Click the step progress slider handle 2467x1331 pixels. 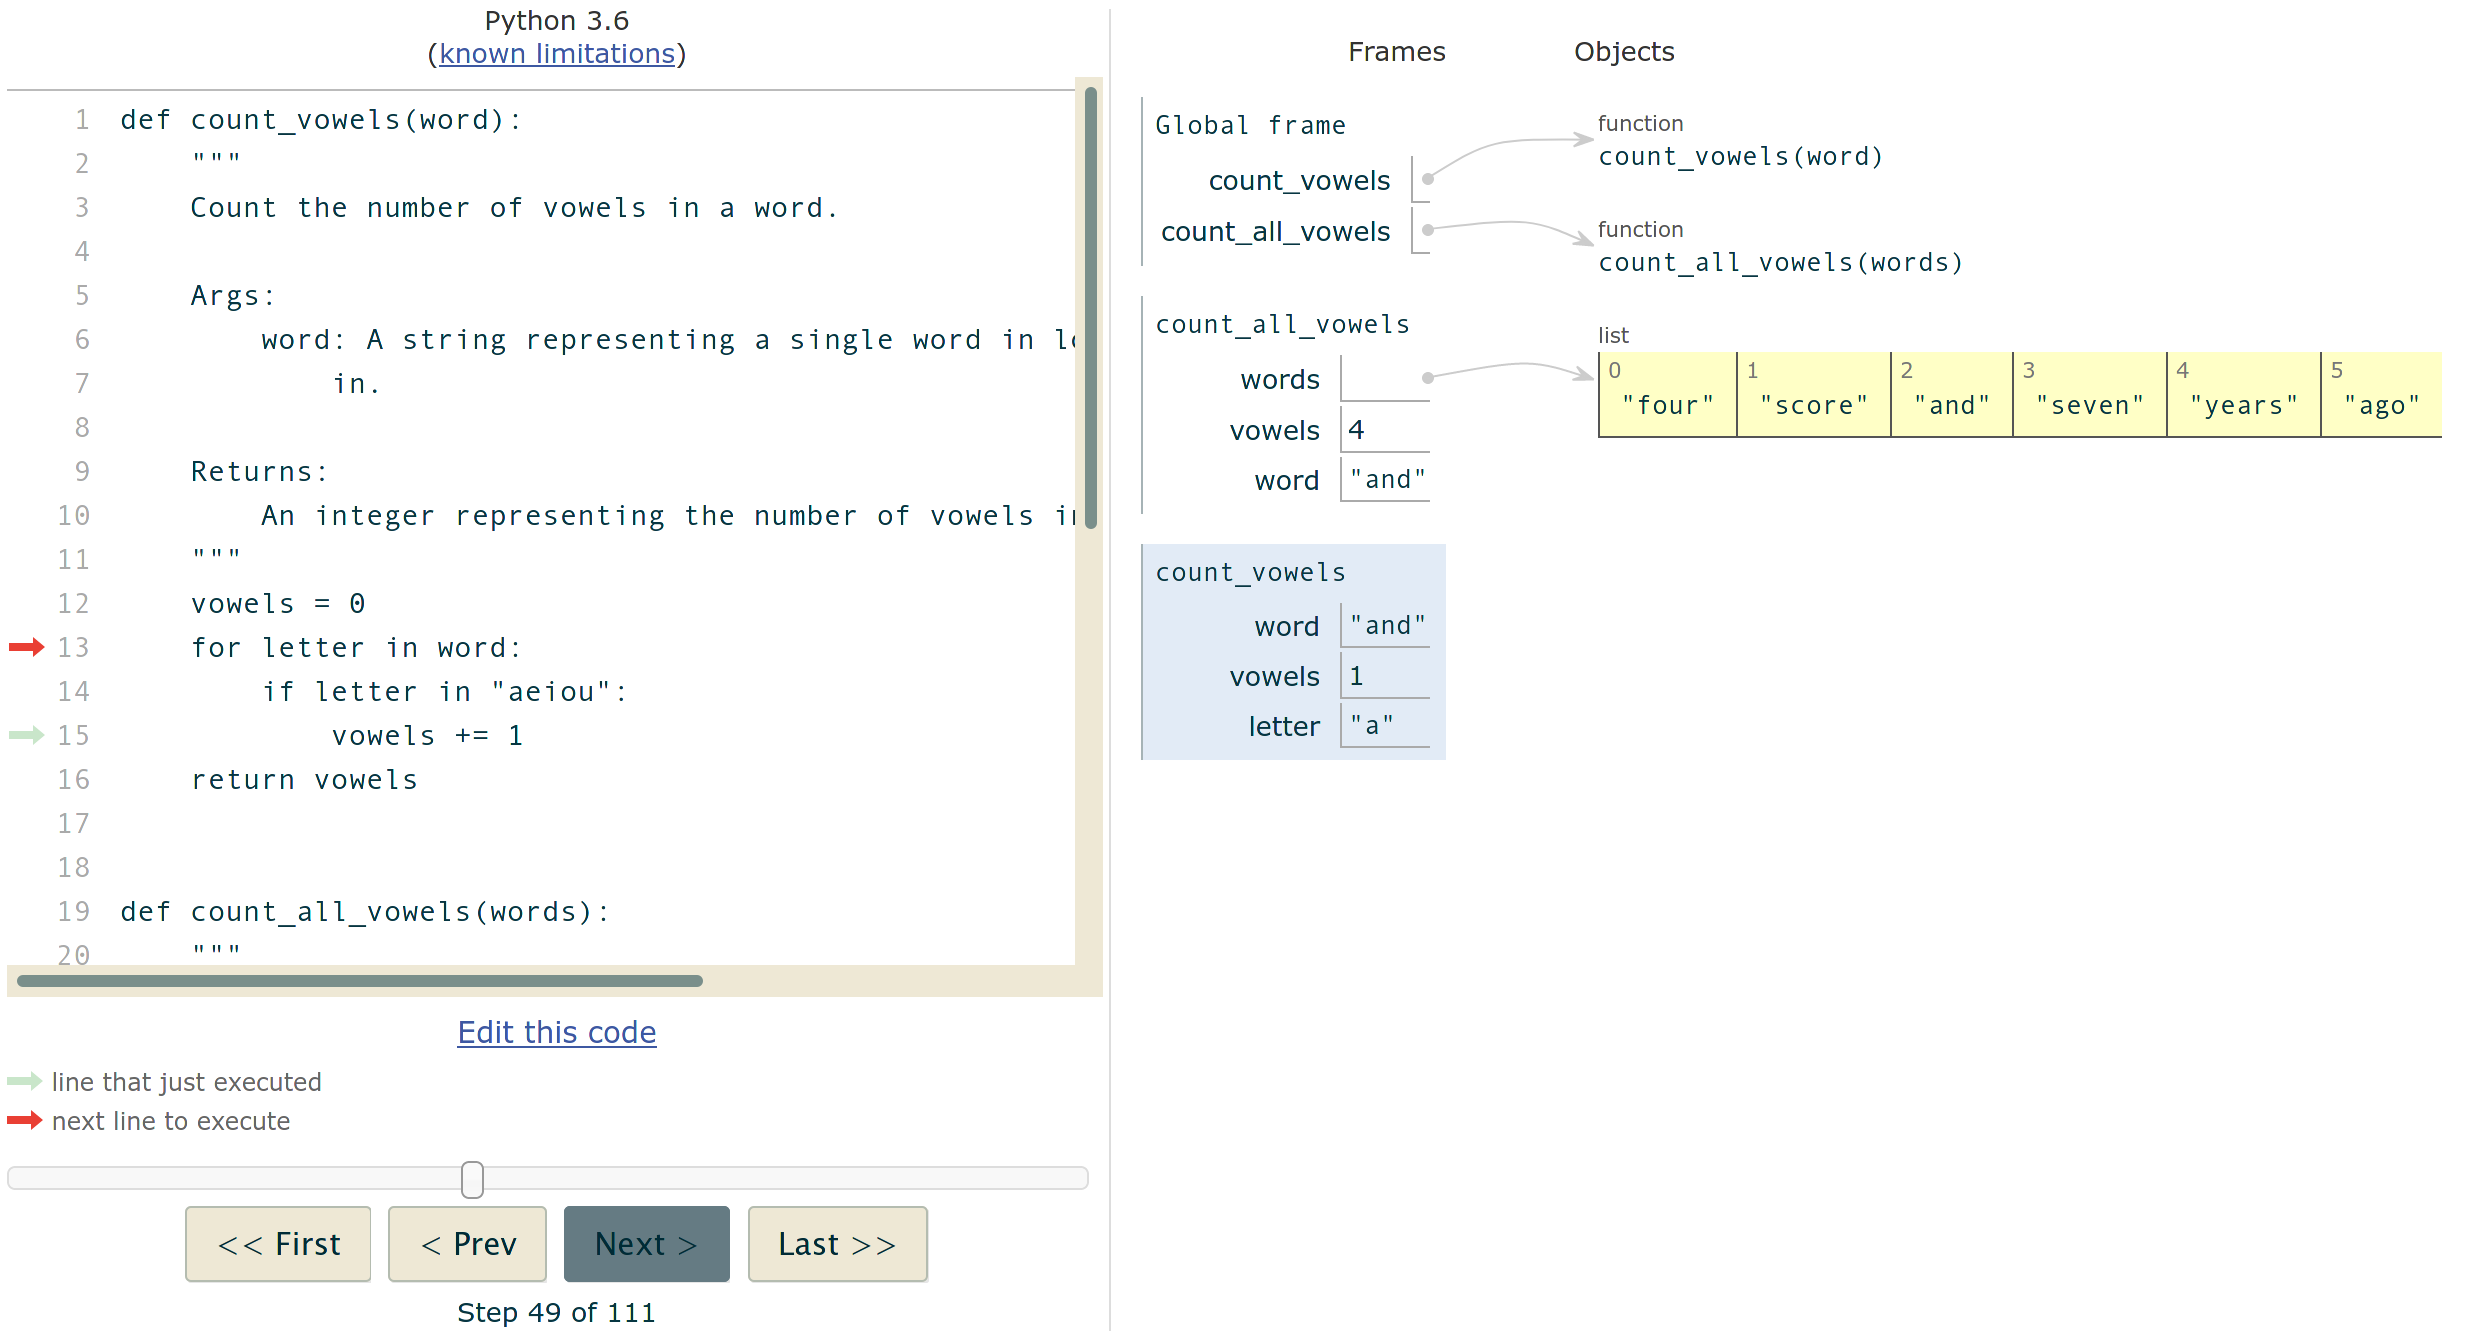470,1180
